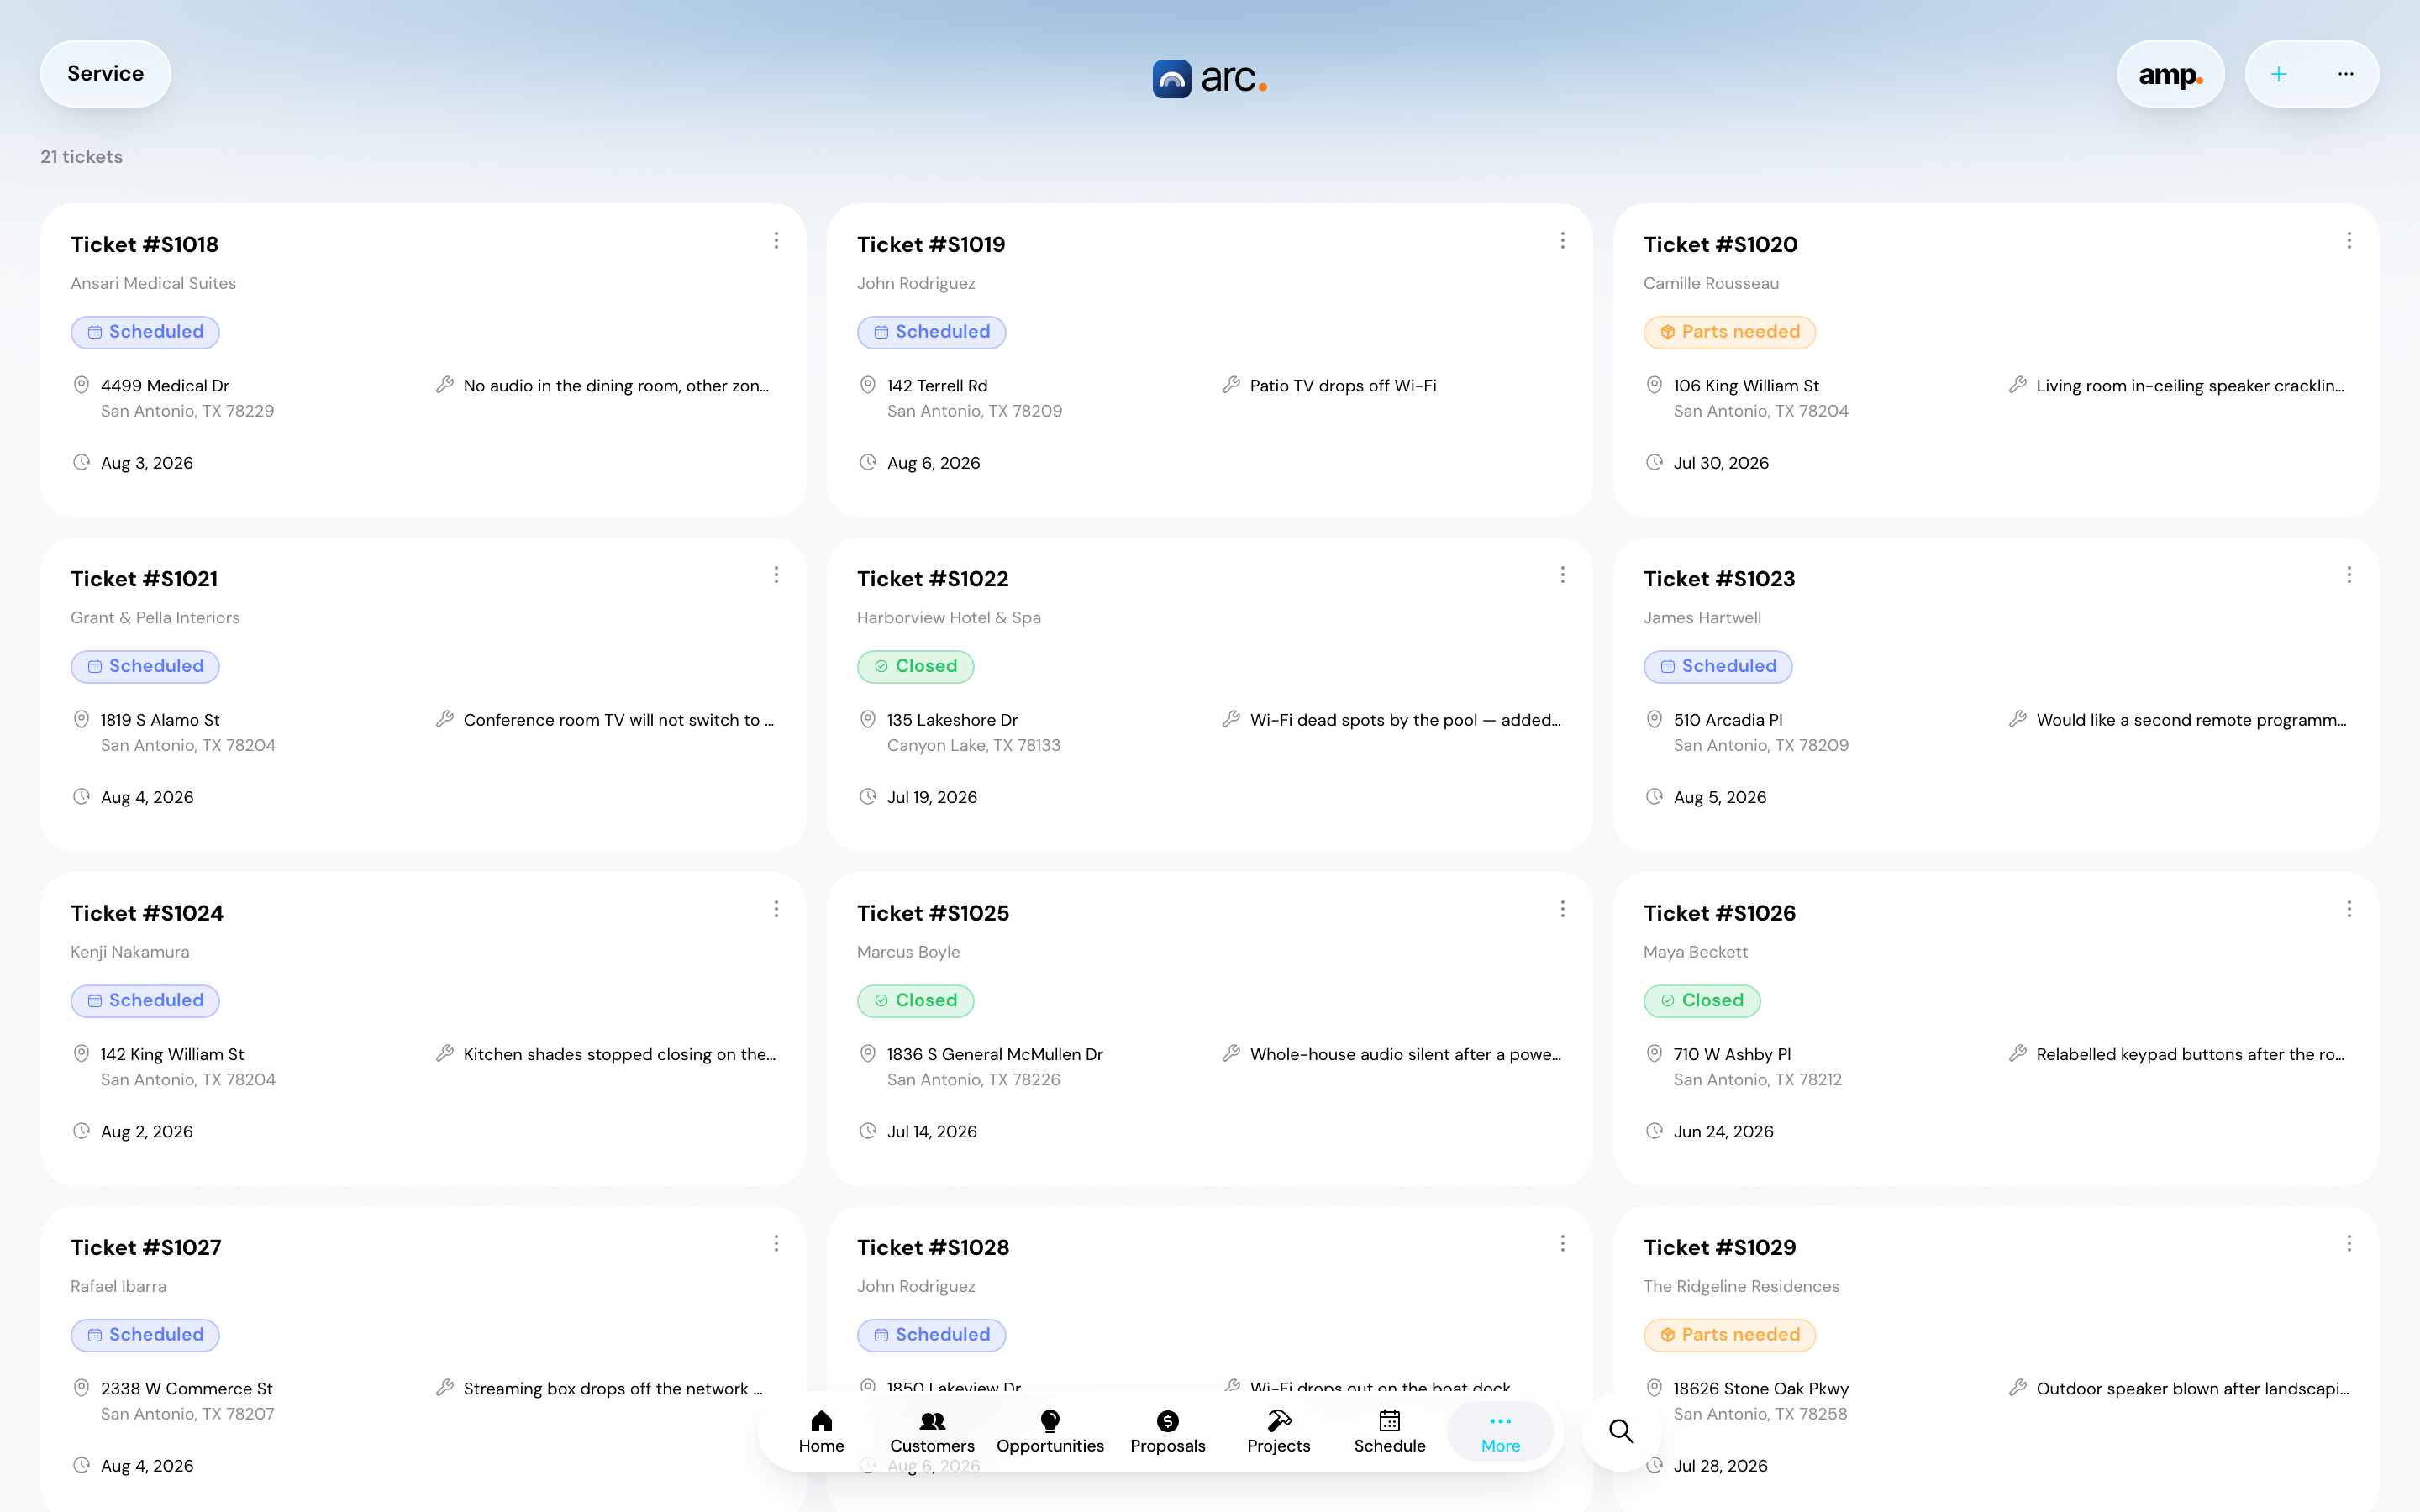Open the search magnifier button

pyautogui.click(x=1621, y=1431)
